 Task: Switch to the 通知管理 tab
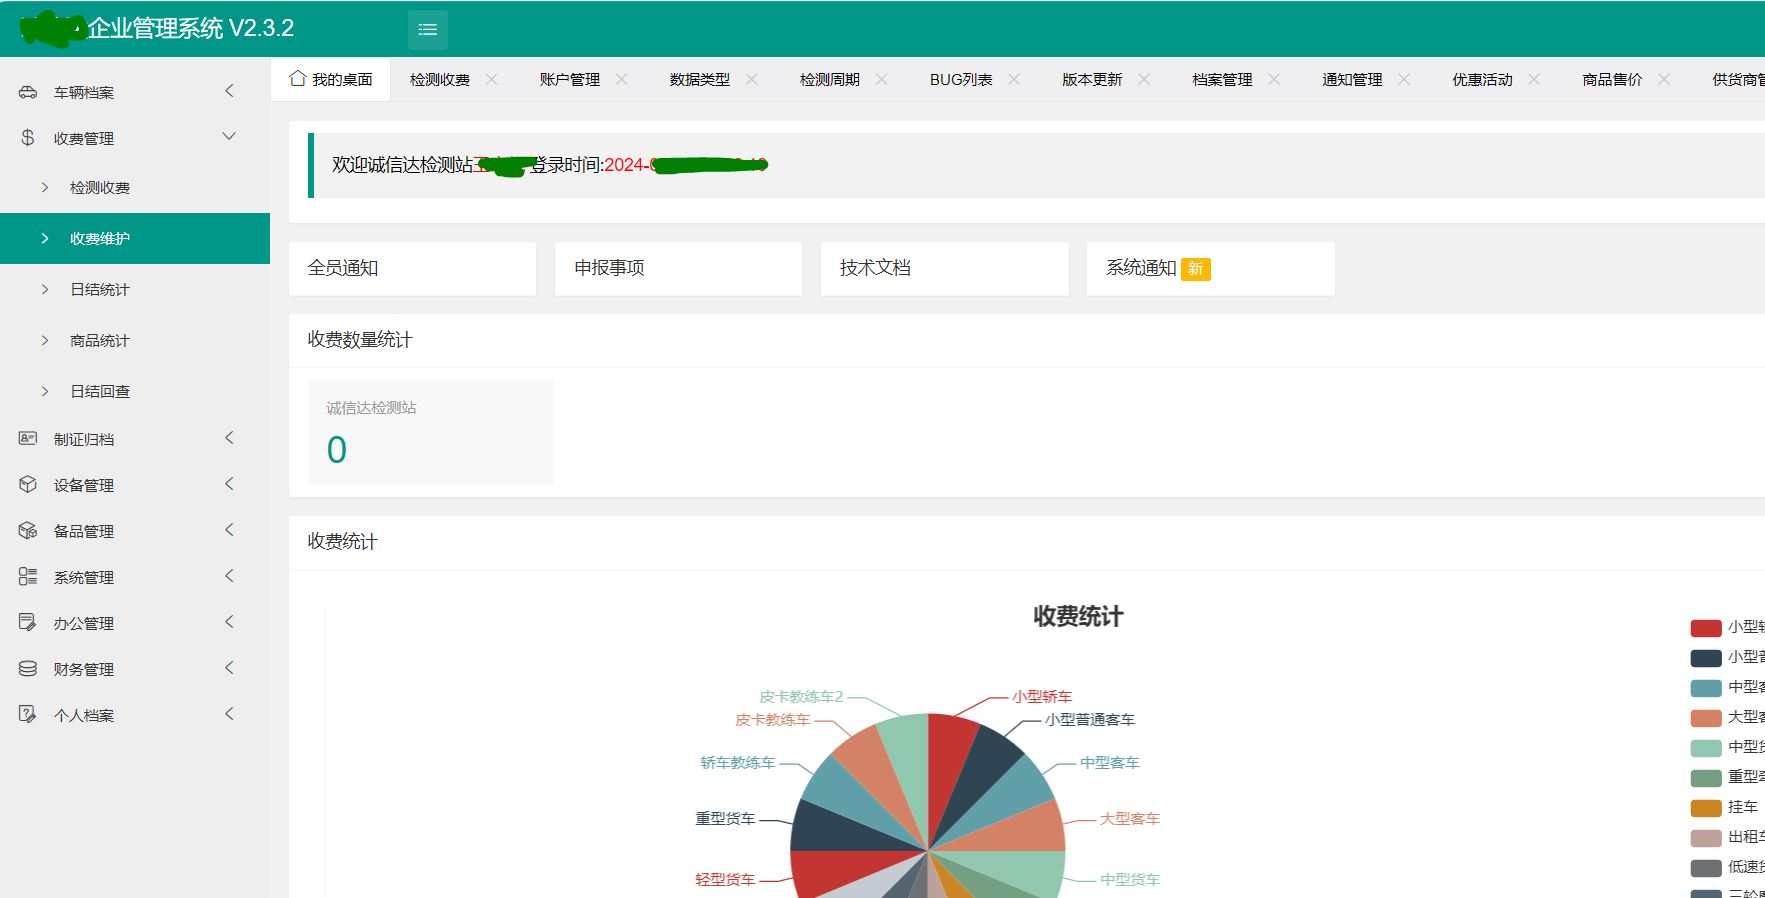[1352, 80]
